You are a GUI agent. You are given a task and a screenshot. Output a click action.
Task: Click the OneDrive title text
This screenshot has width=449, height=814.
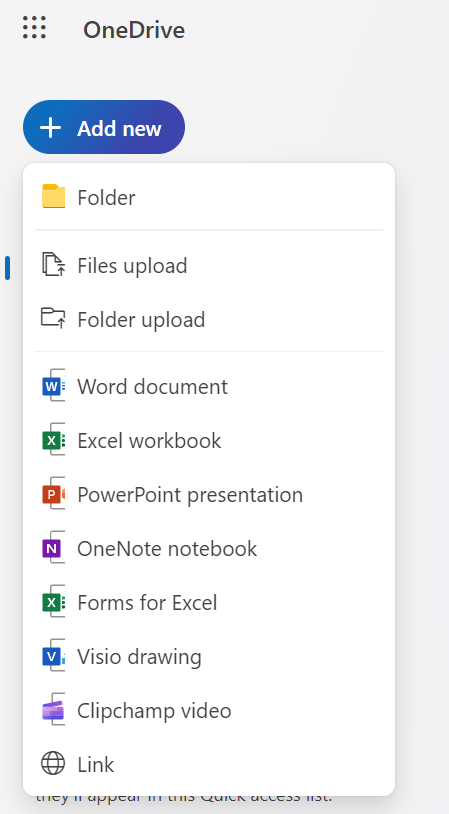point(134,30)
